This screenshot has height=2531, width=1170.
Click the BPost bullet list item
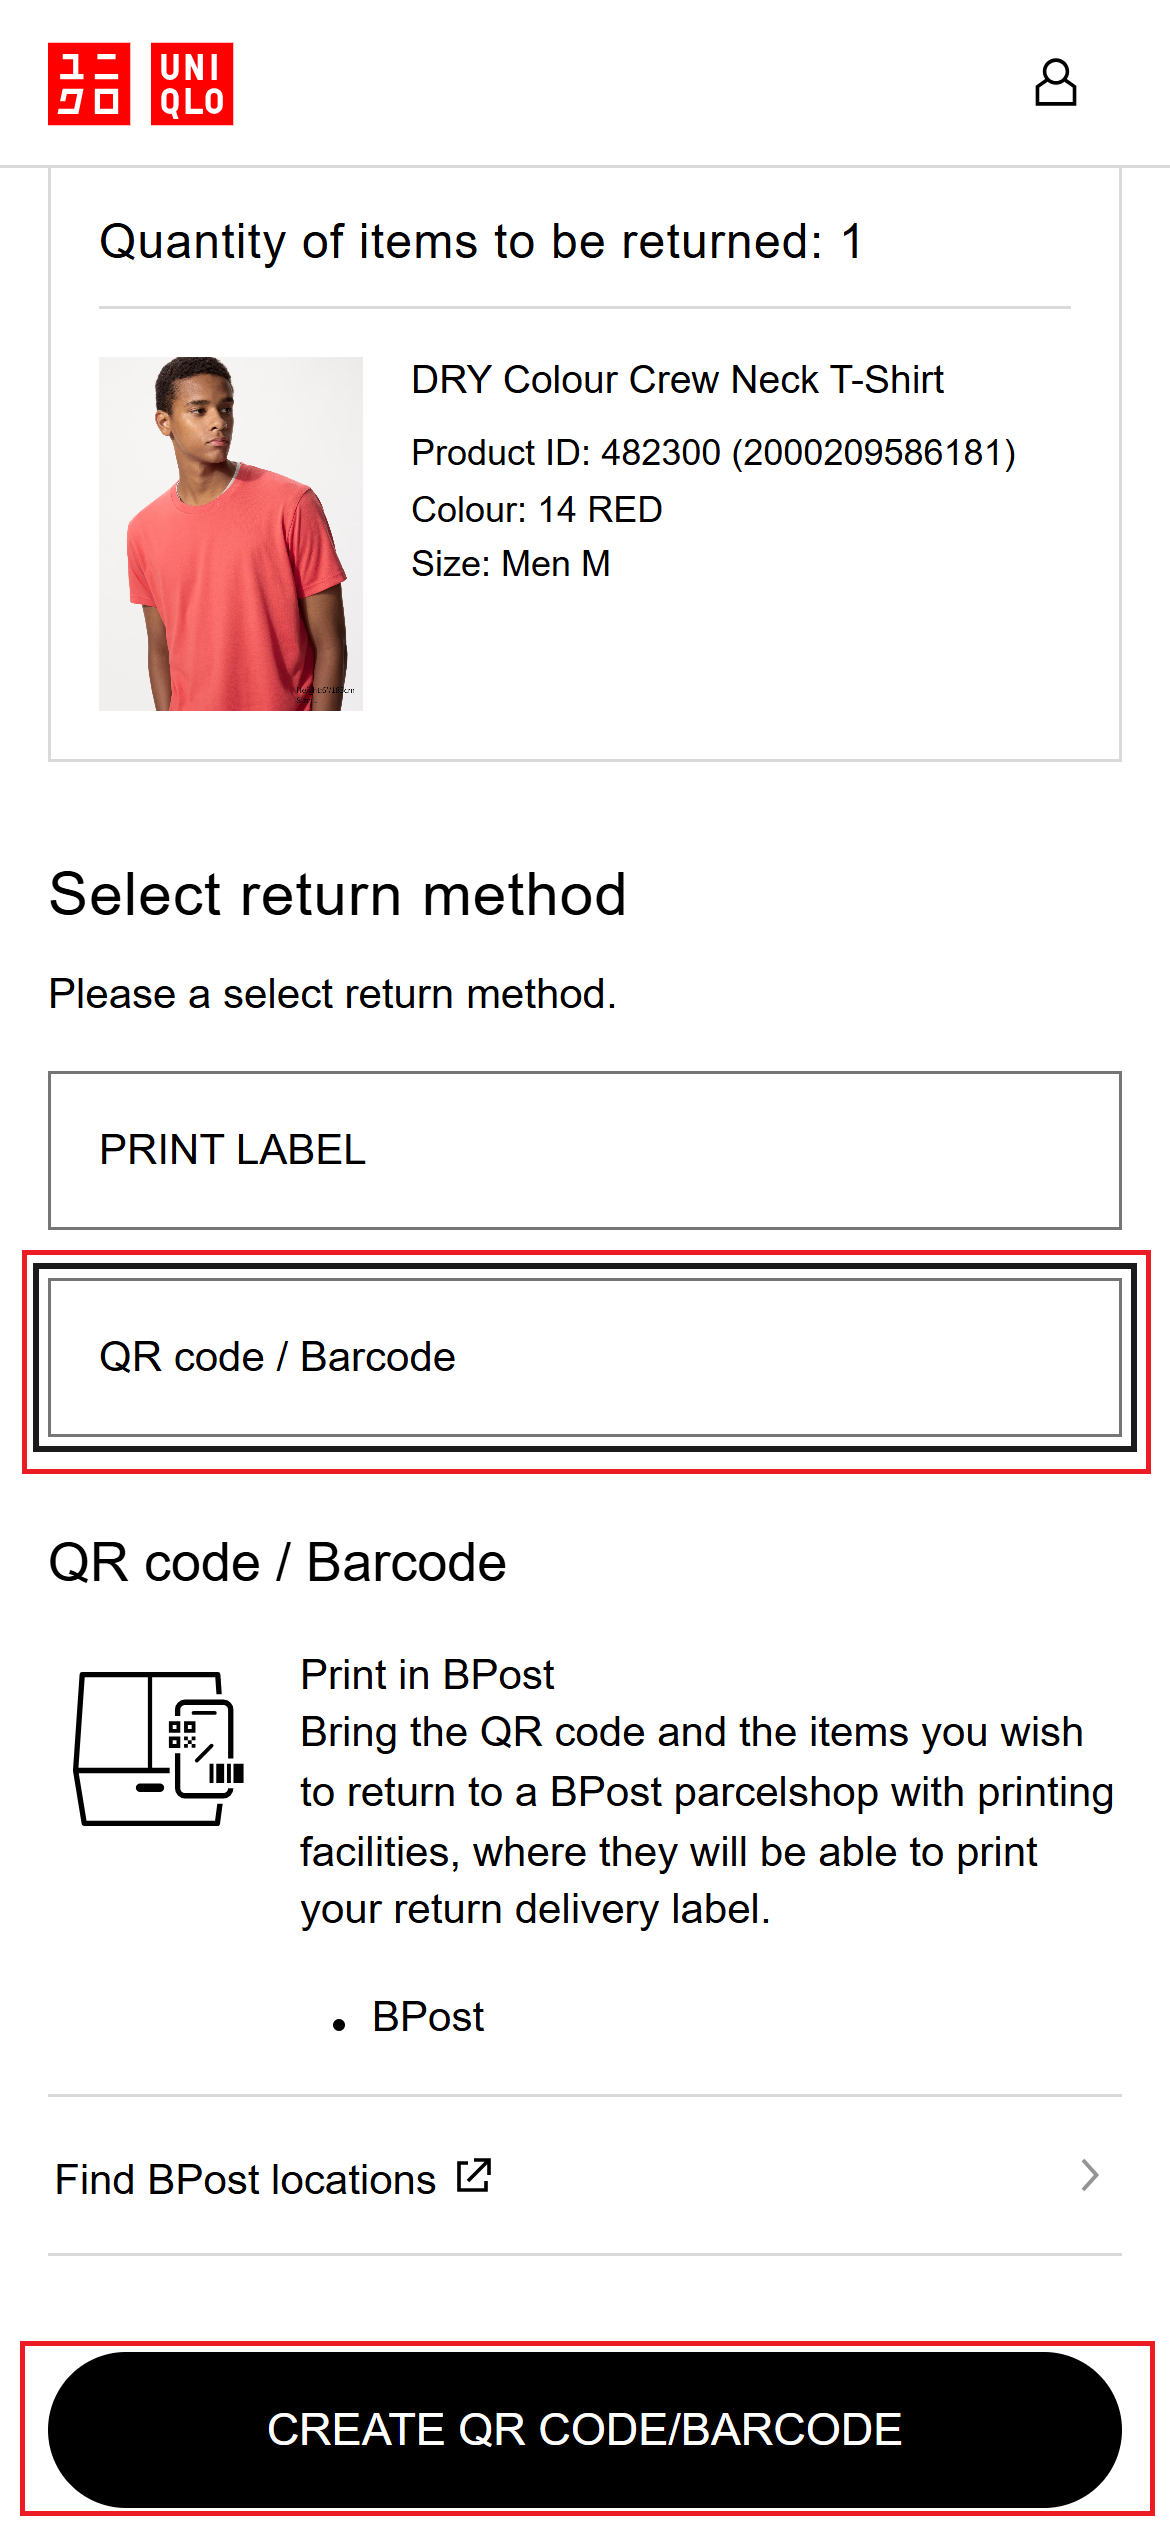428,2017
